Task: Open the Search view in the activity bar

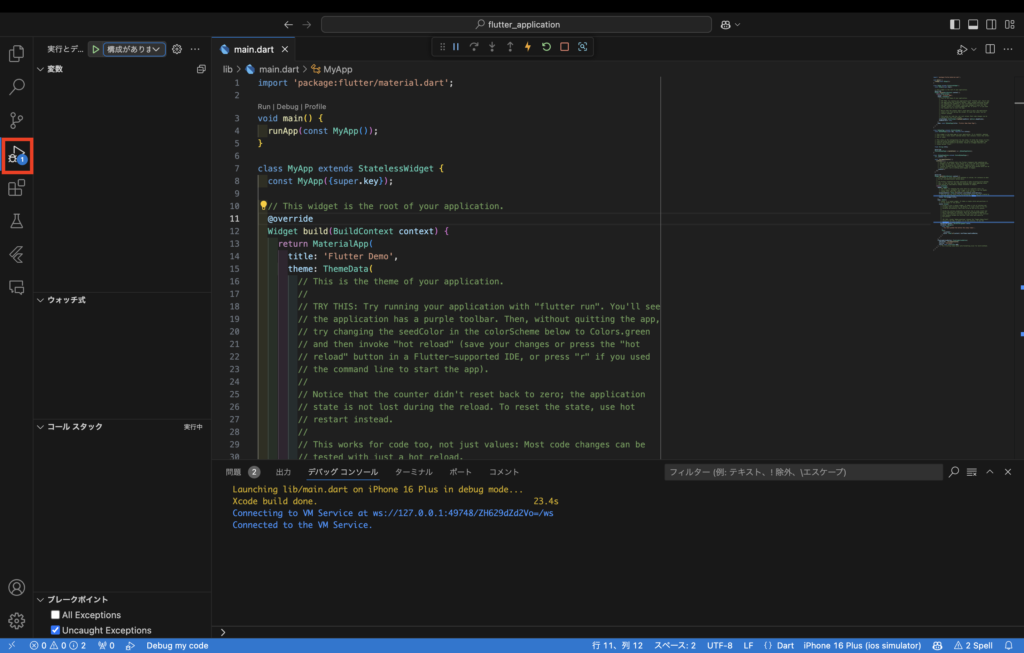Action: (16, 86)
